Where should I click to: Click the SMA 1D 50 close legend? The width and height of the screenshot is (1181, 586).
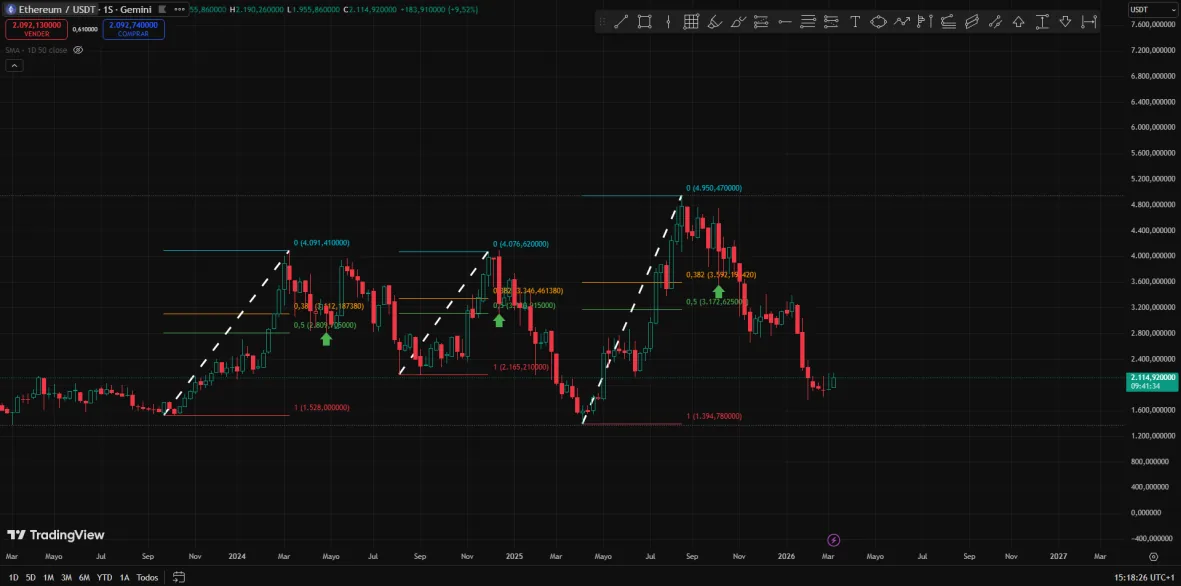point(36,50)
